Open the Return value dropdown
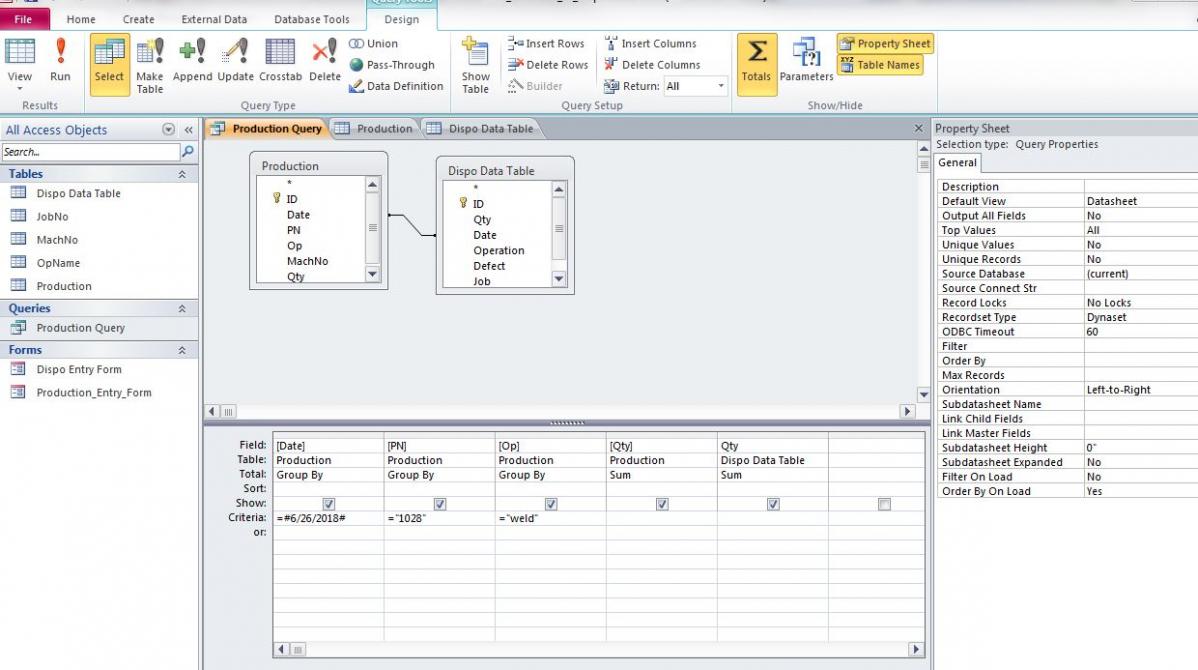Image resolution: width=1198 pixels, height=670 pixels. pos(721,86)
